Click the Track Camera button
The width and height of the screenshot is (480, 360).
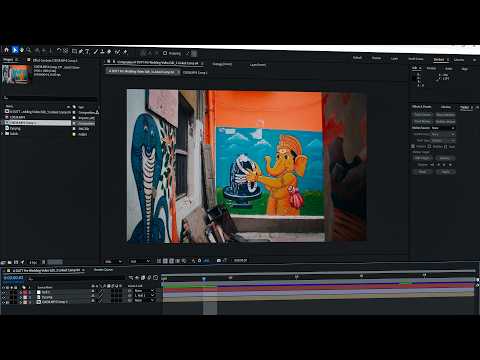[x=423, y=115]
